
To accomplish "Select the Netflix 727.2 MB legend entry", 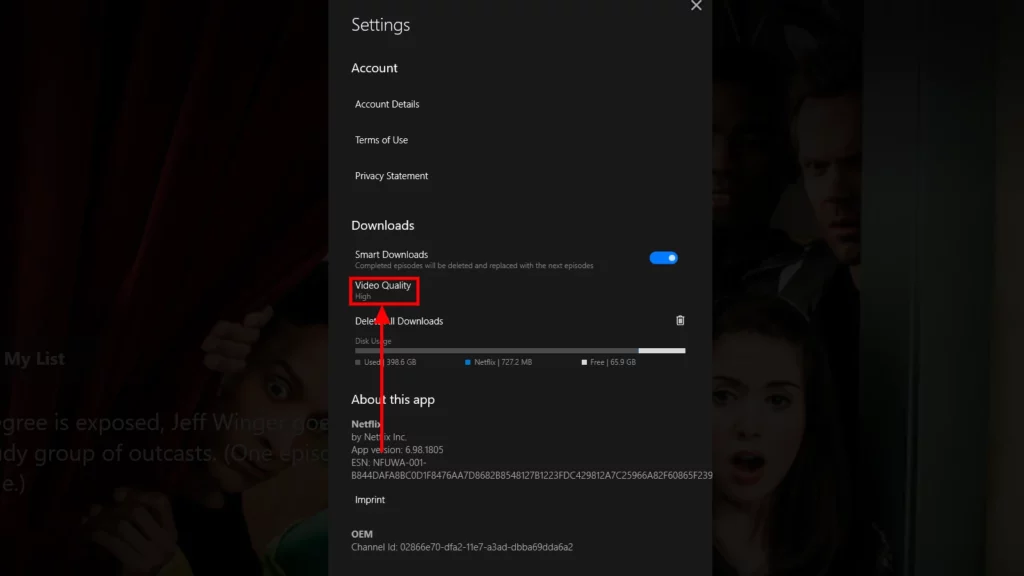I will [x=498, y=362].
